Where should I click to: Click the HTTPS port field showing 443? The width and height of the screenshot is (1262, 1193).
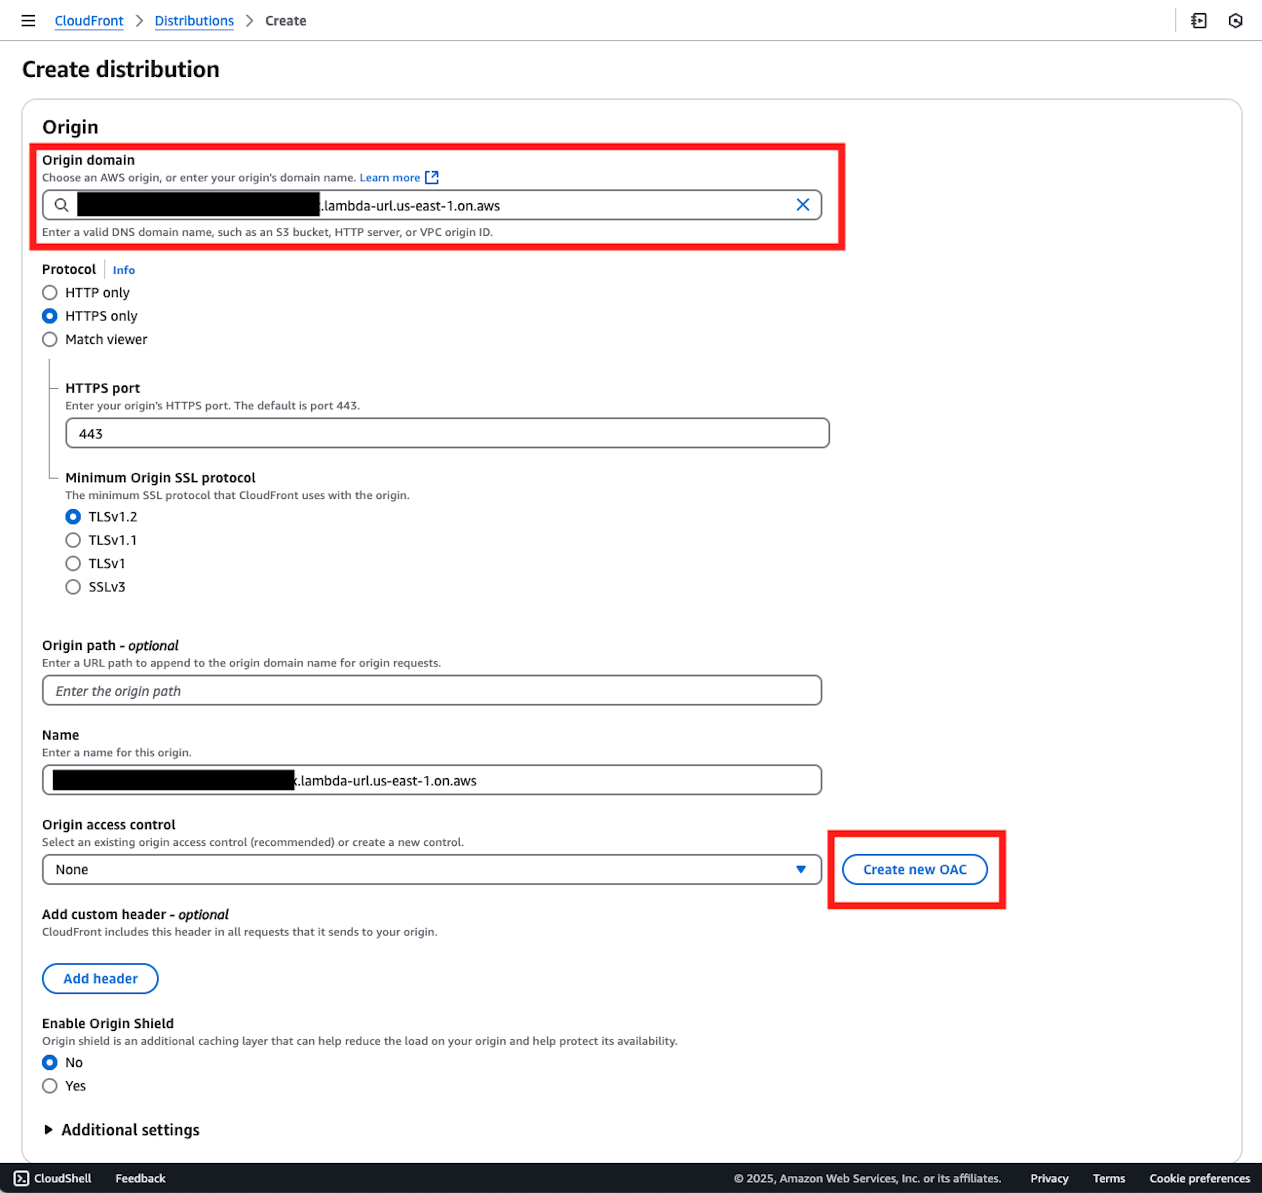tap(447, 433)
